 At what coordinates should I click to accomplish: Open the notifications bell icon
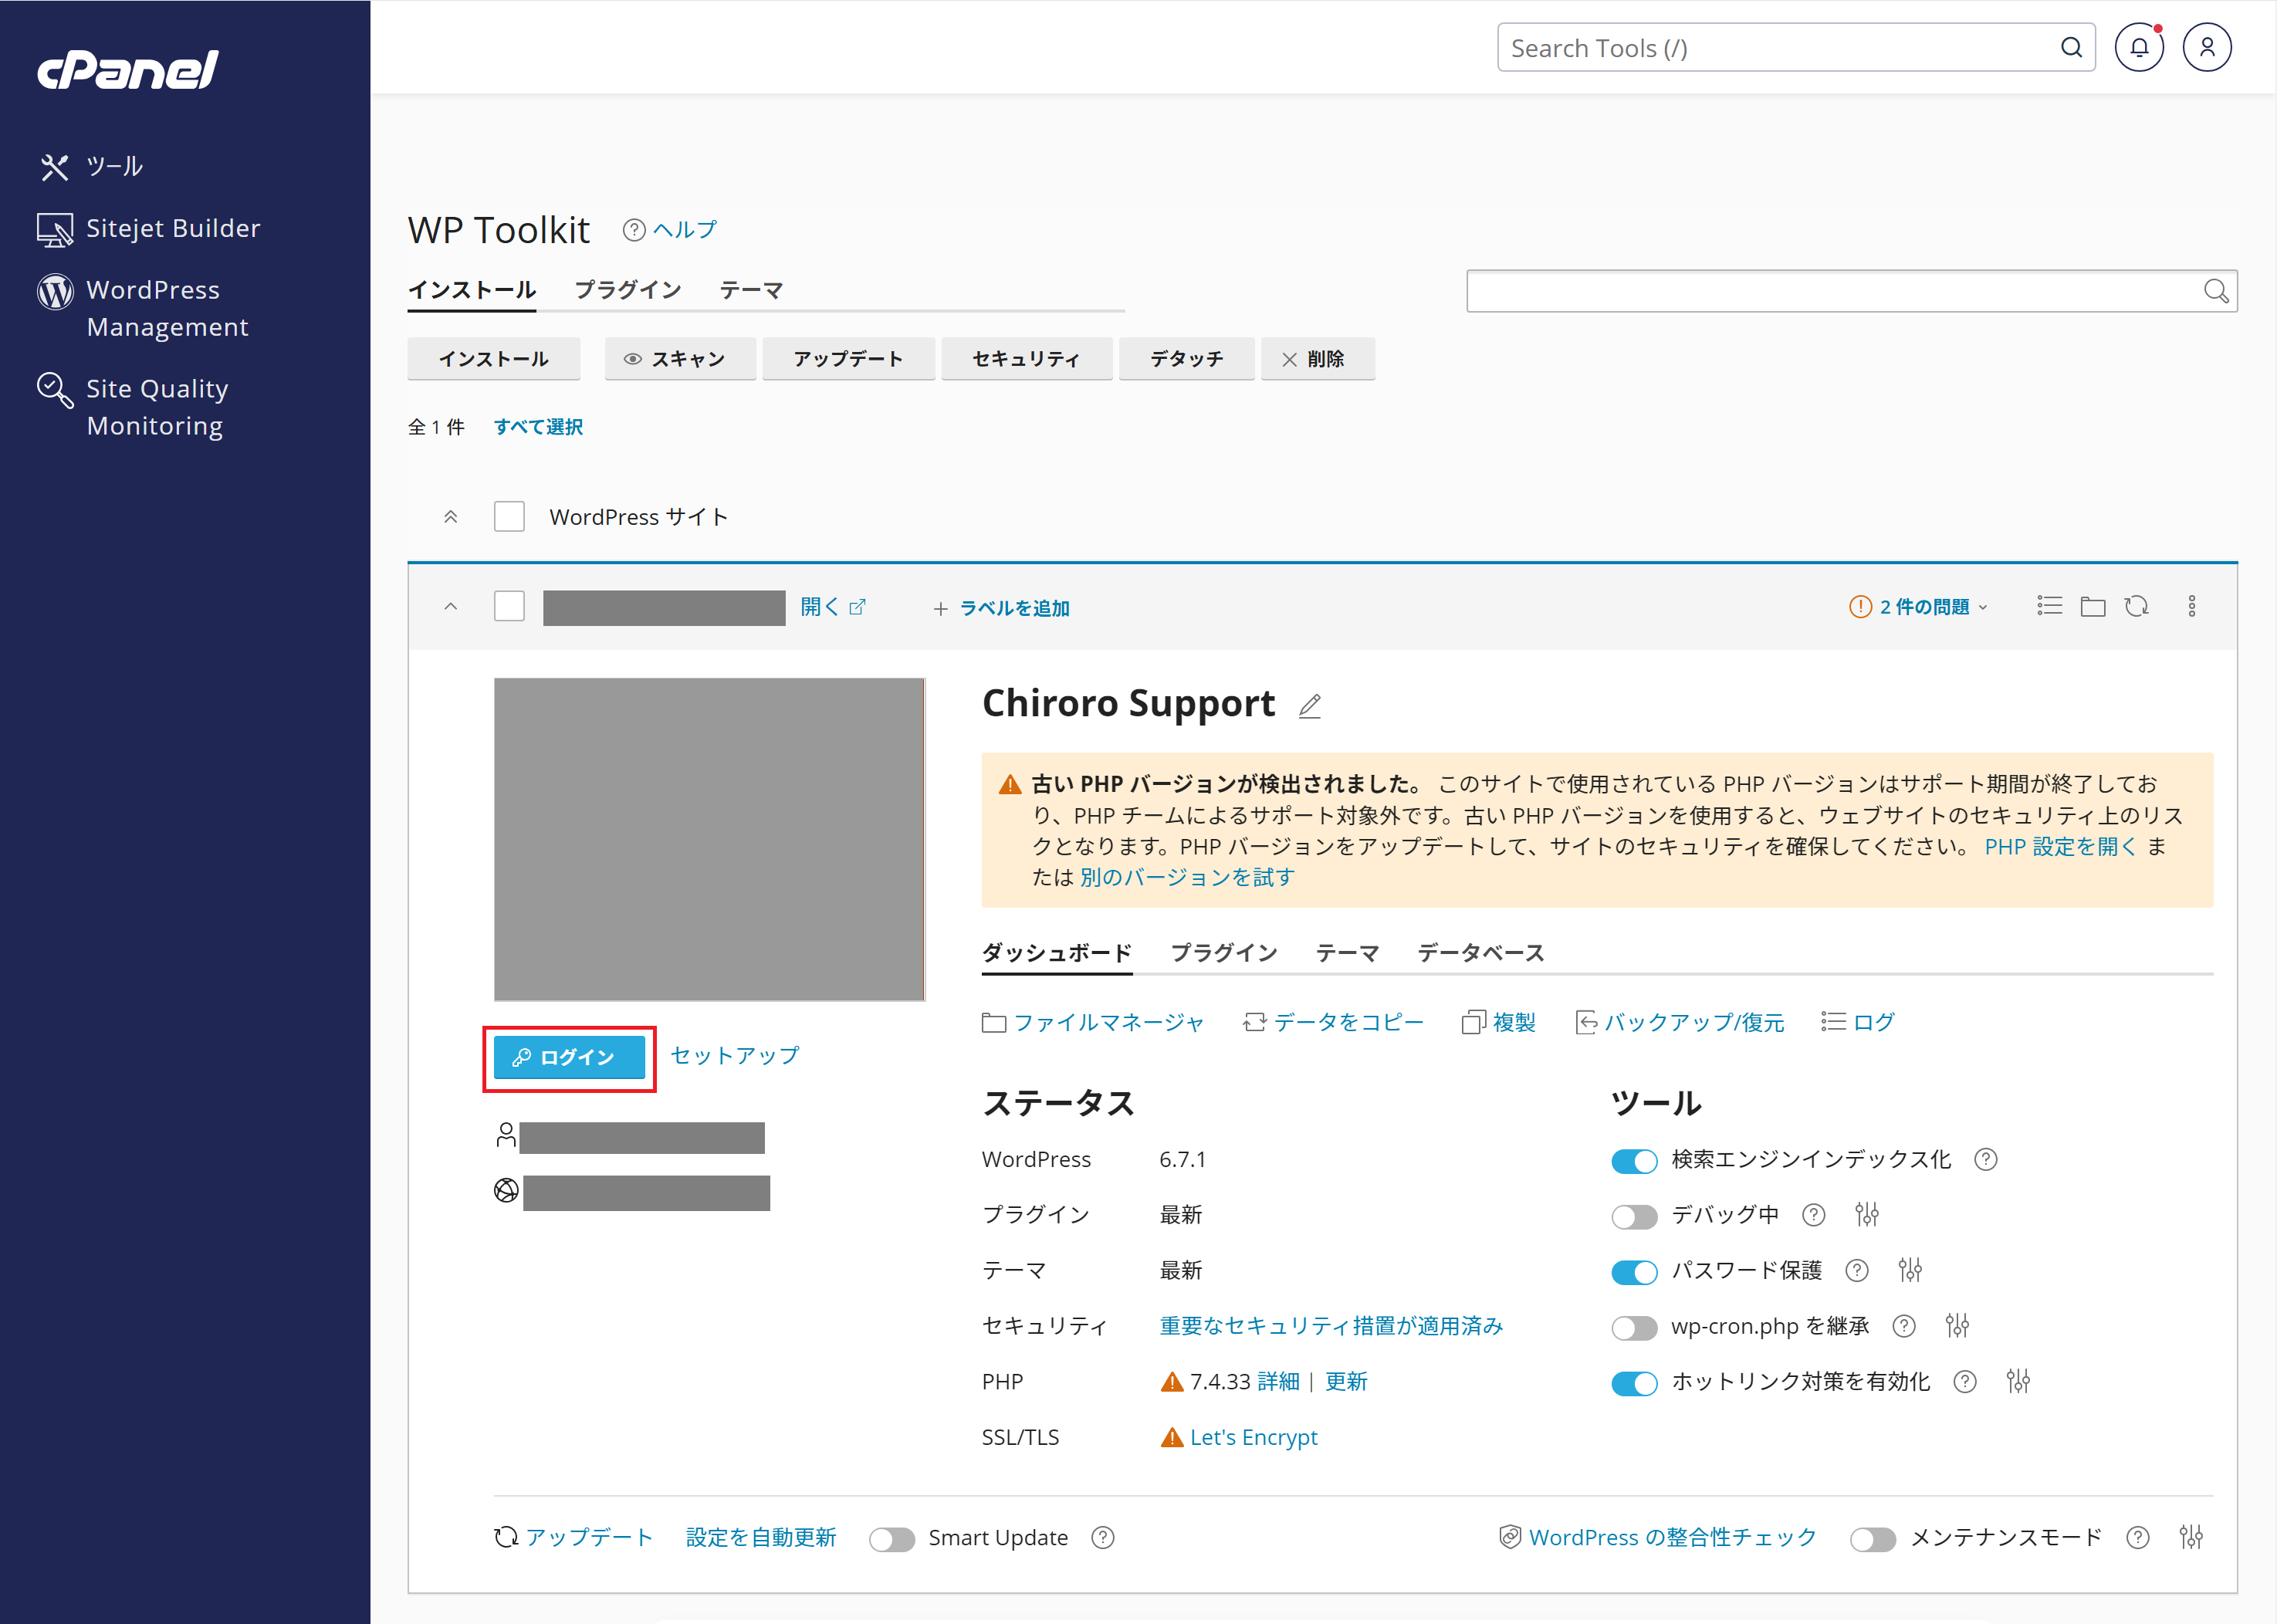(2138, 47)
